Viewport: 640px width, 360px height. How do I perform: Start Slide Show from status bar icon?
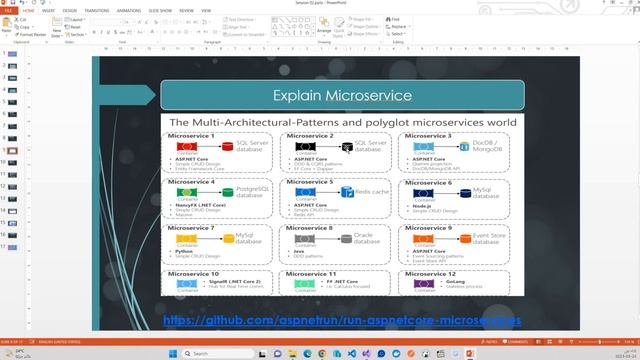click(571, 342)
